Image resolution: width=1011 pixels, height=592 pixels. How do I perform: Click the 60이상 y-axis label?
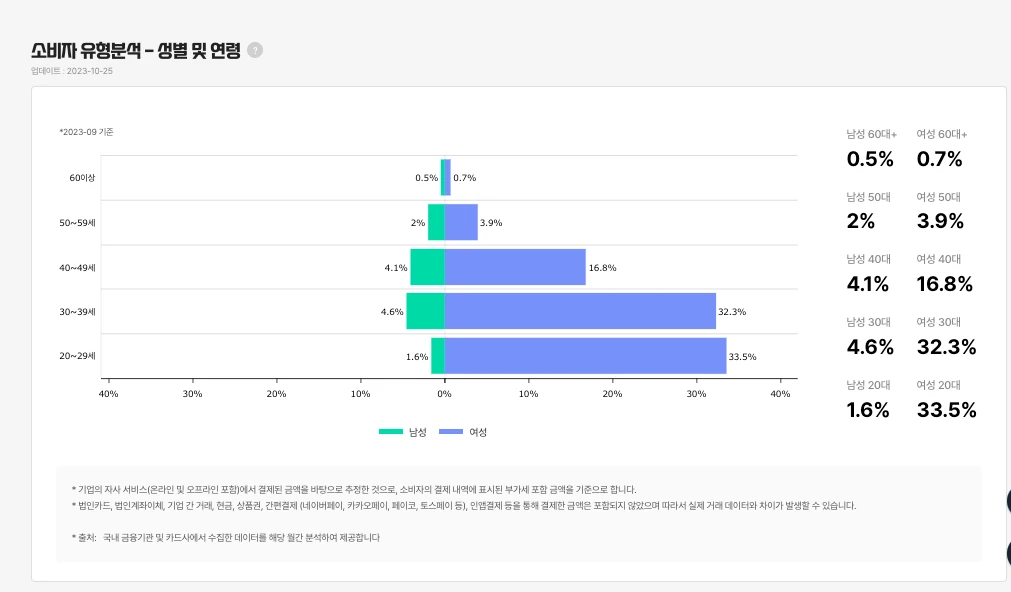coord(82,177)
